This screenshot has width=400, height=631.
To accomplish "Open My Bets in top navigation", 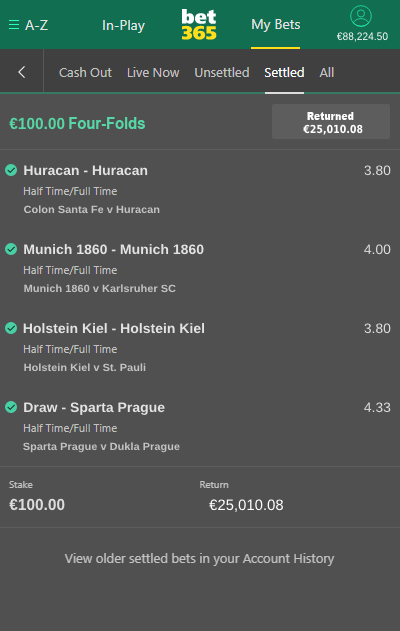I will pos(276,25).
